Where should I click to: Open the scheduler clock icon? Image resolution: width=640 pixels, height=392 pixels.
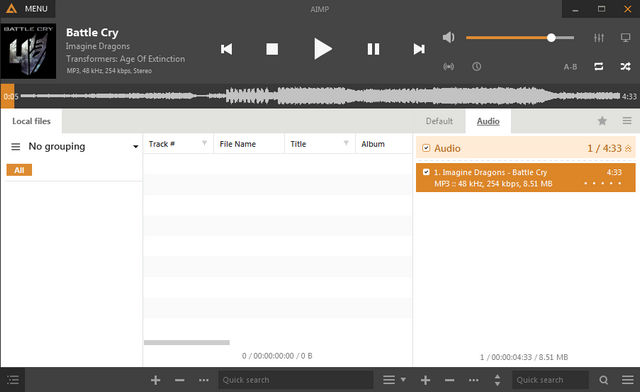tap(476, 67)
